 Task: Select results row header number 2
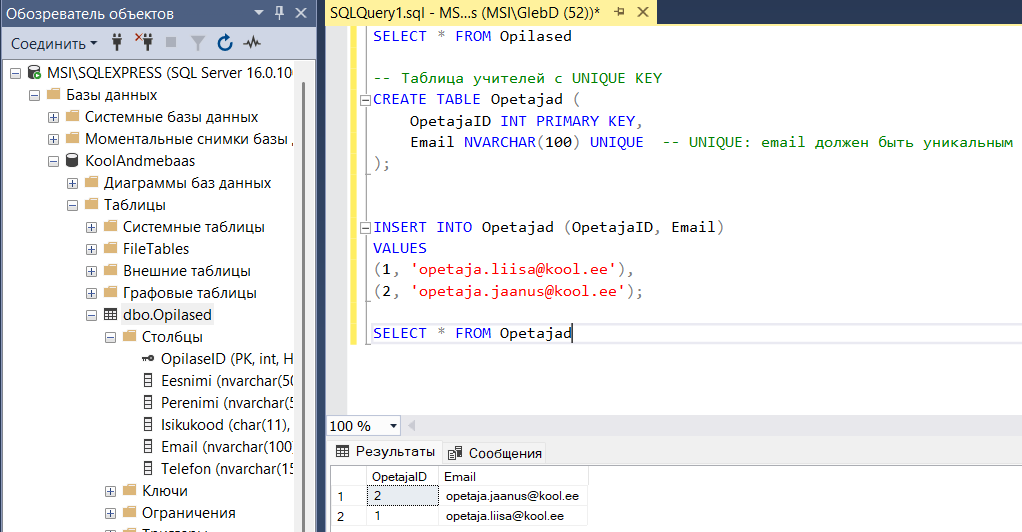(349, 516)
